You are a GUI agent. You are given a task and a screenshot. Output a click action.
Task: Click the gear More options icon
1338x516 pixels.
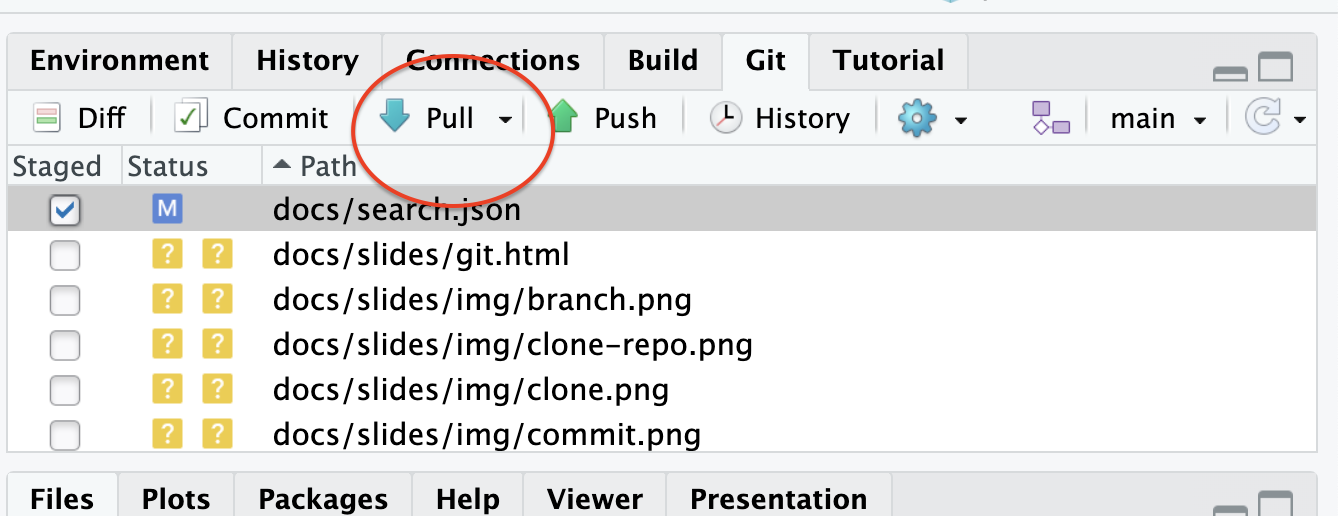point(917,119)
